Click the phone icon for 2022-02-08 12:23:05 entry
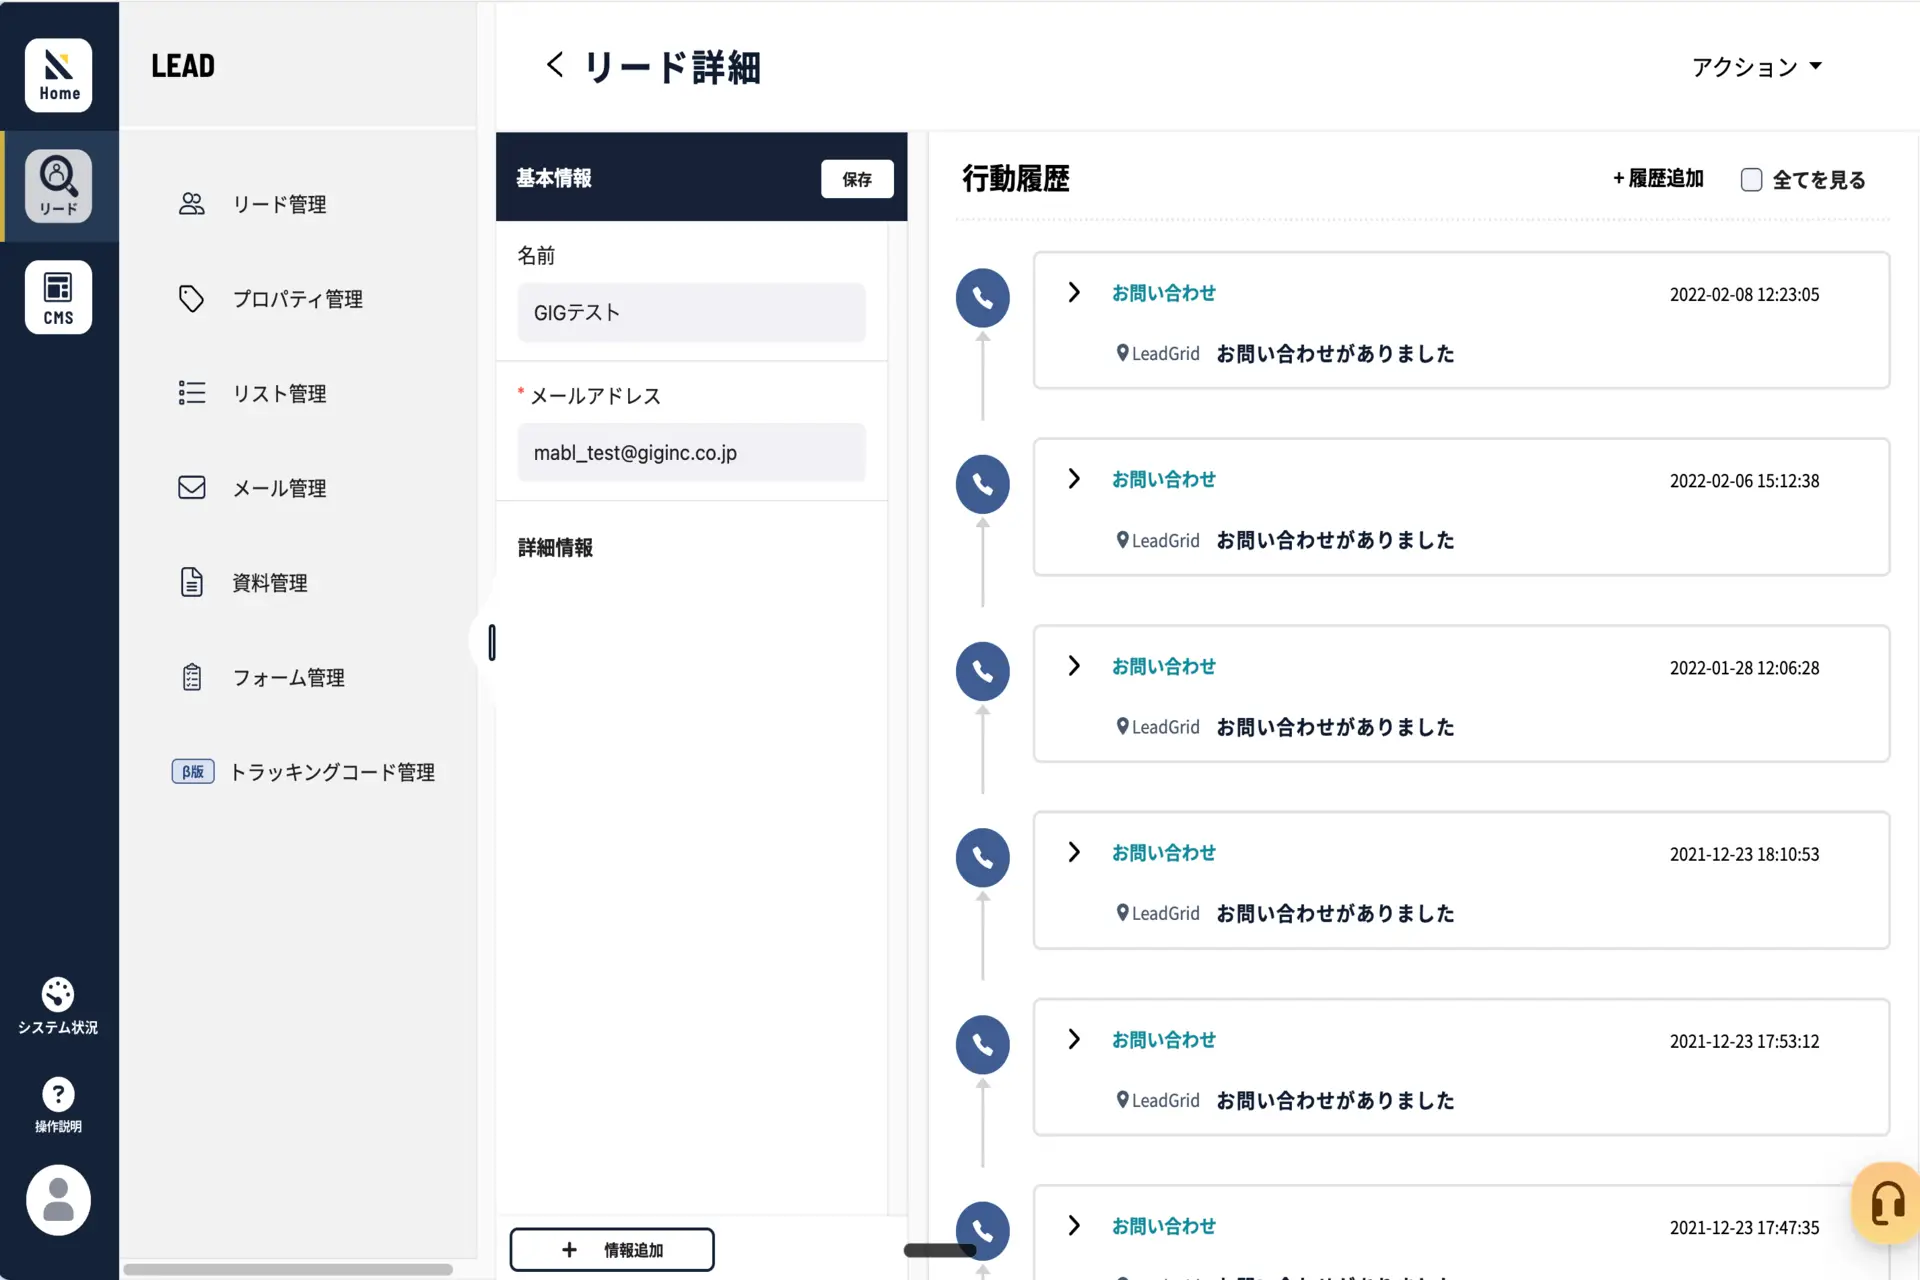1920x1280 pixels. coord(982,298)
